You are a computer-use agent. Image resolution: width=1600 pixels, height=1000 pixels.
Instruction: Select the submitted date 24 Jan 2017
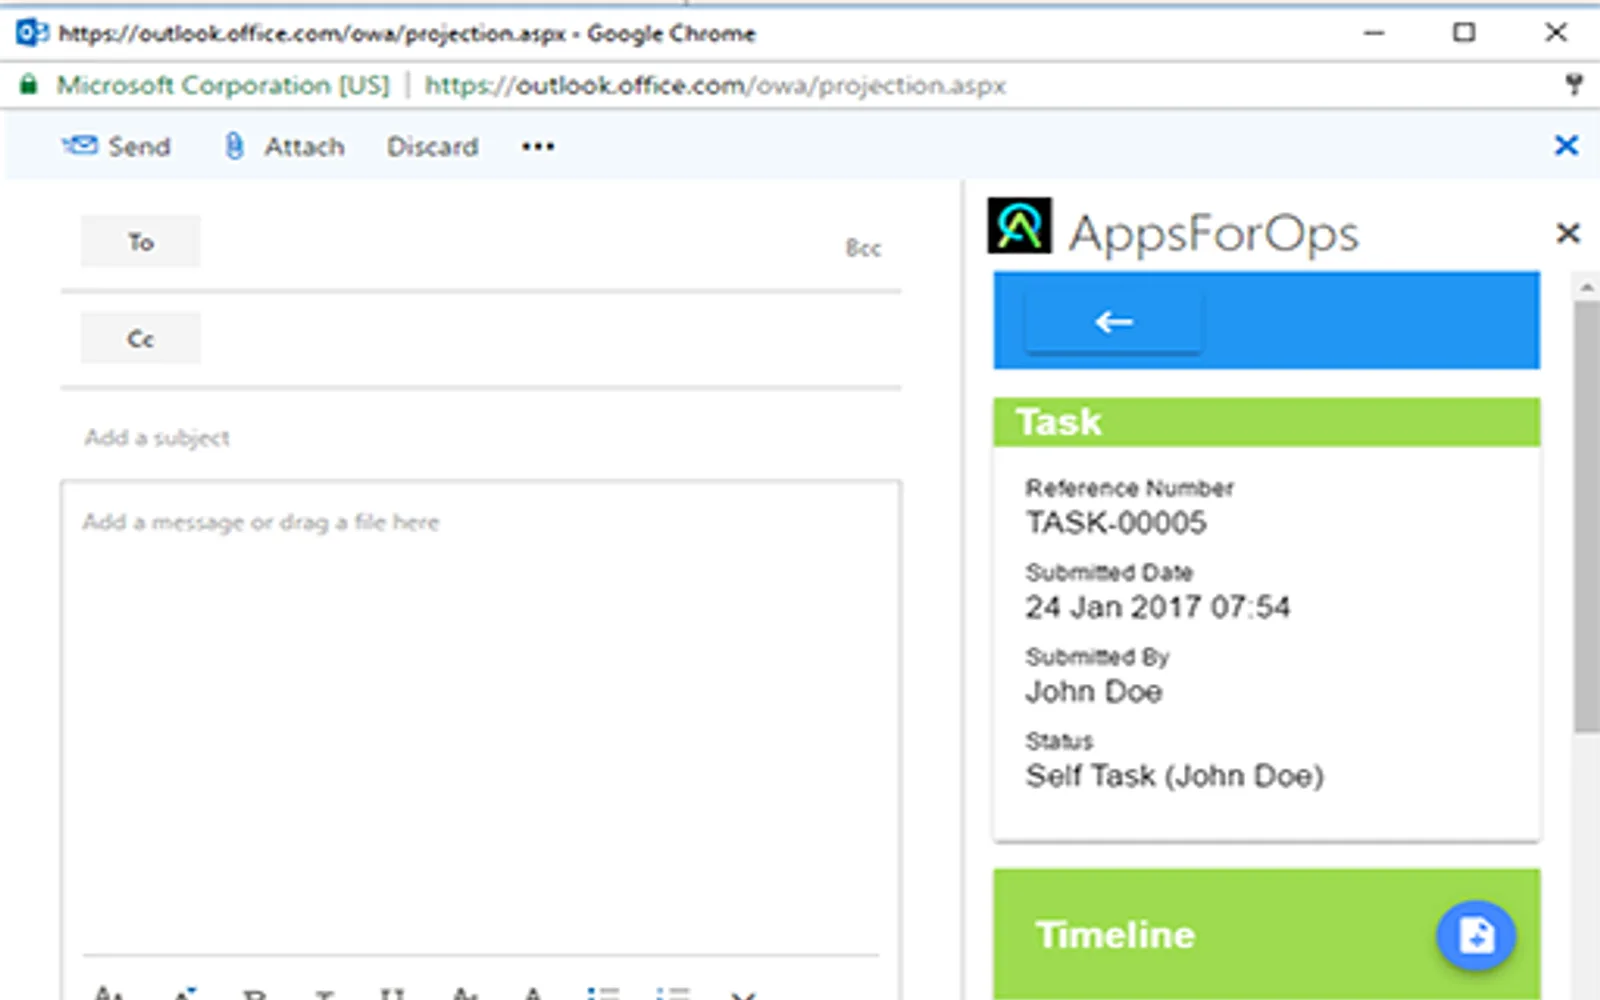[1158, 607]
